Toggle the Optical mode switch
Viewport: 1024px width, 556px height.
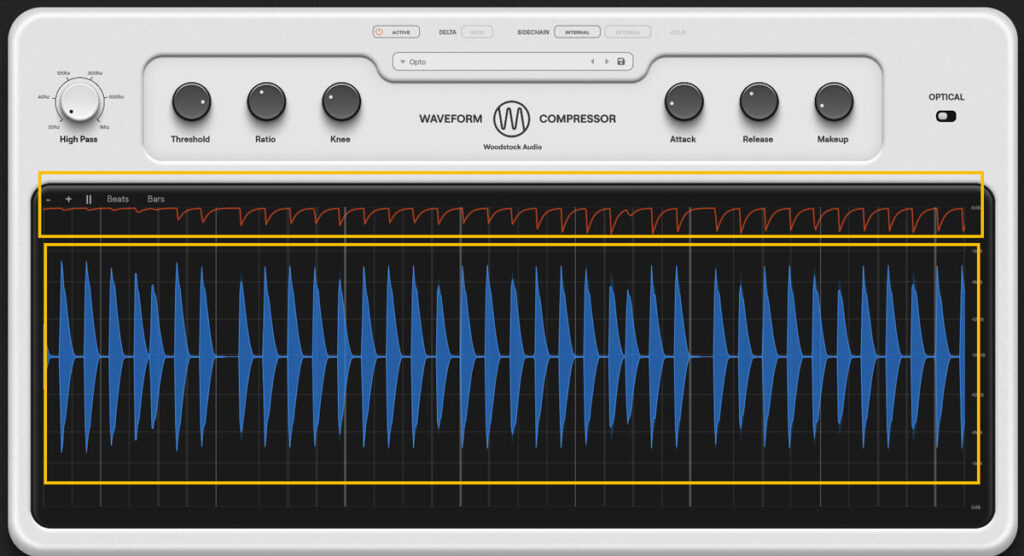click(946, 116)
